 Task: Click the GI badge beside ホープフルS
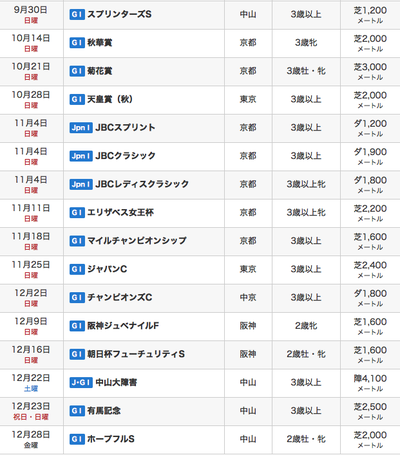coord(77,439)
